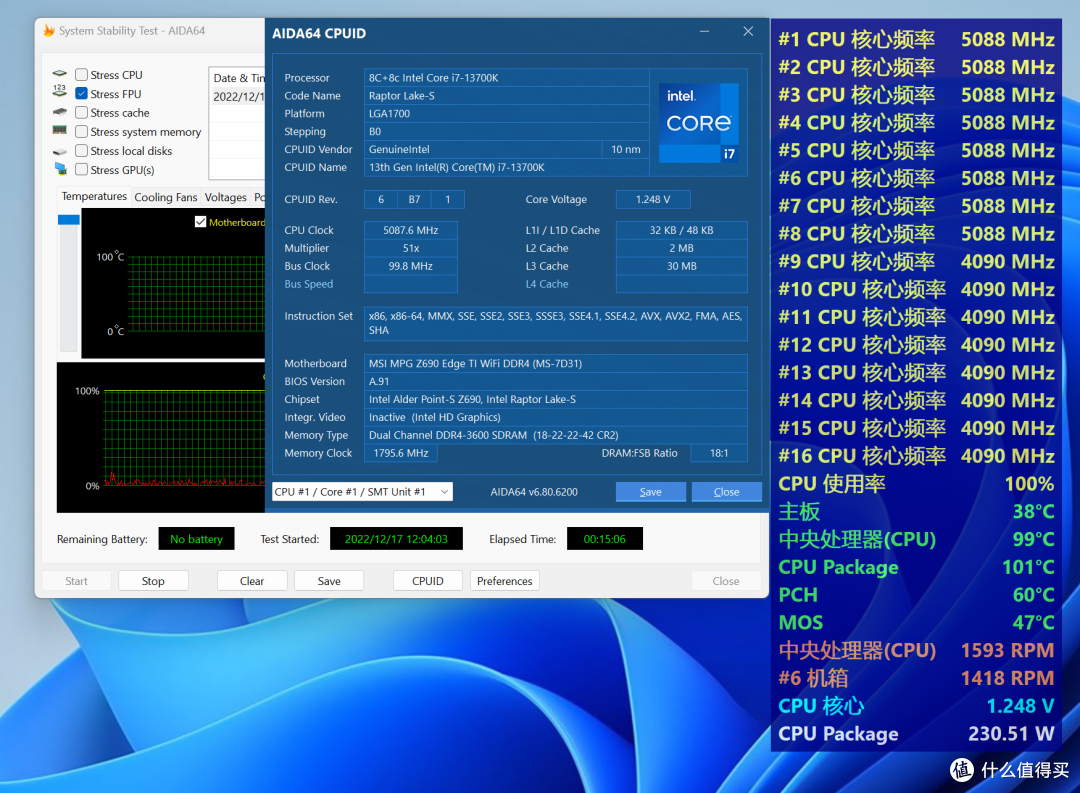Open the CPU #1 / Core #1 selector dropdown

click(362, 491)
